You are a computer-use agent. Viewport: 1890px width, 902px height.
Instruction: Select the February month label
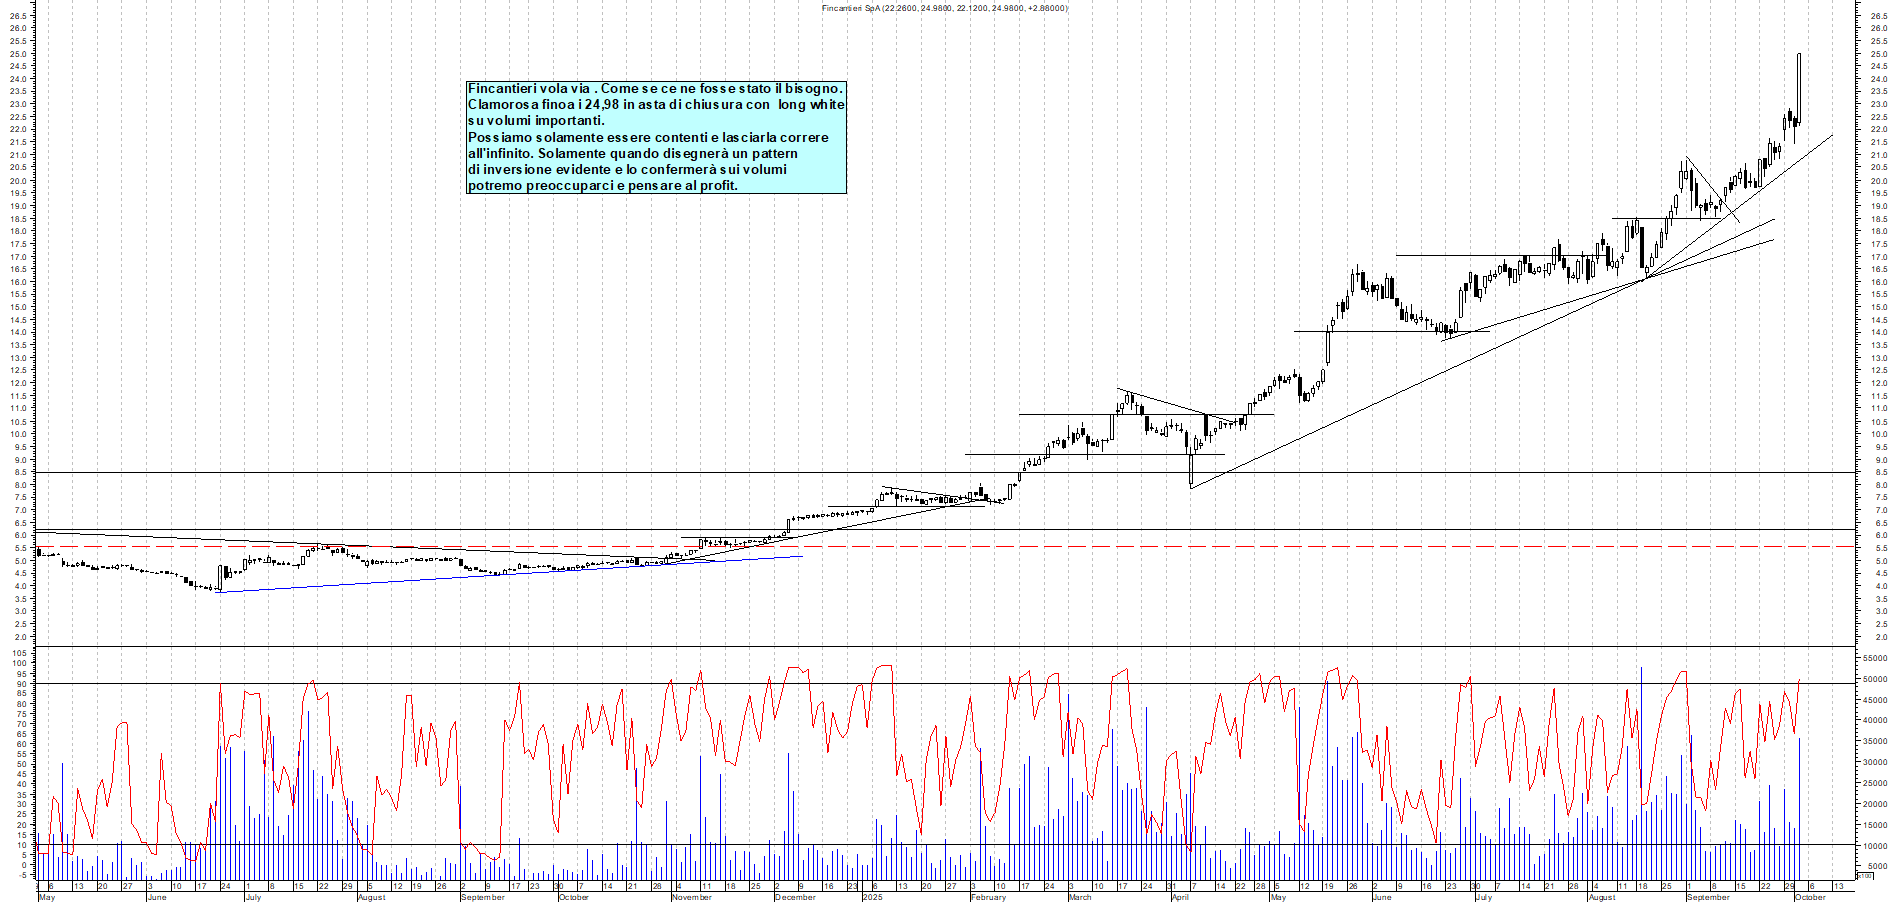[x=988, y=897]
